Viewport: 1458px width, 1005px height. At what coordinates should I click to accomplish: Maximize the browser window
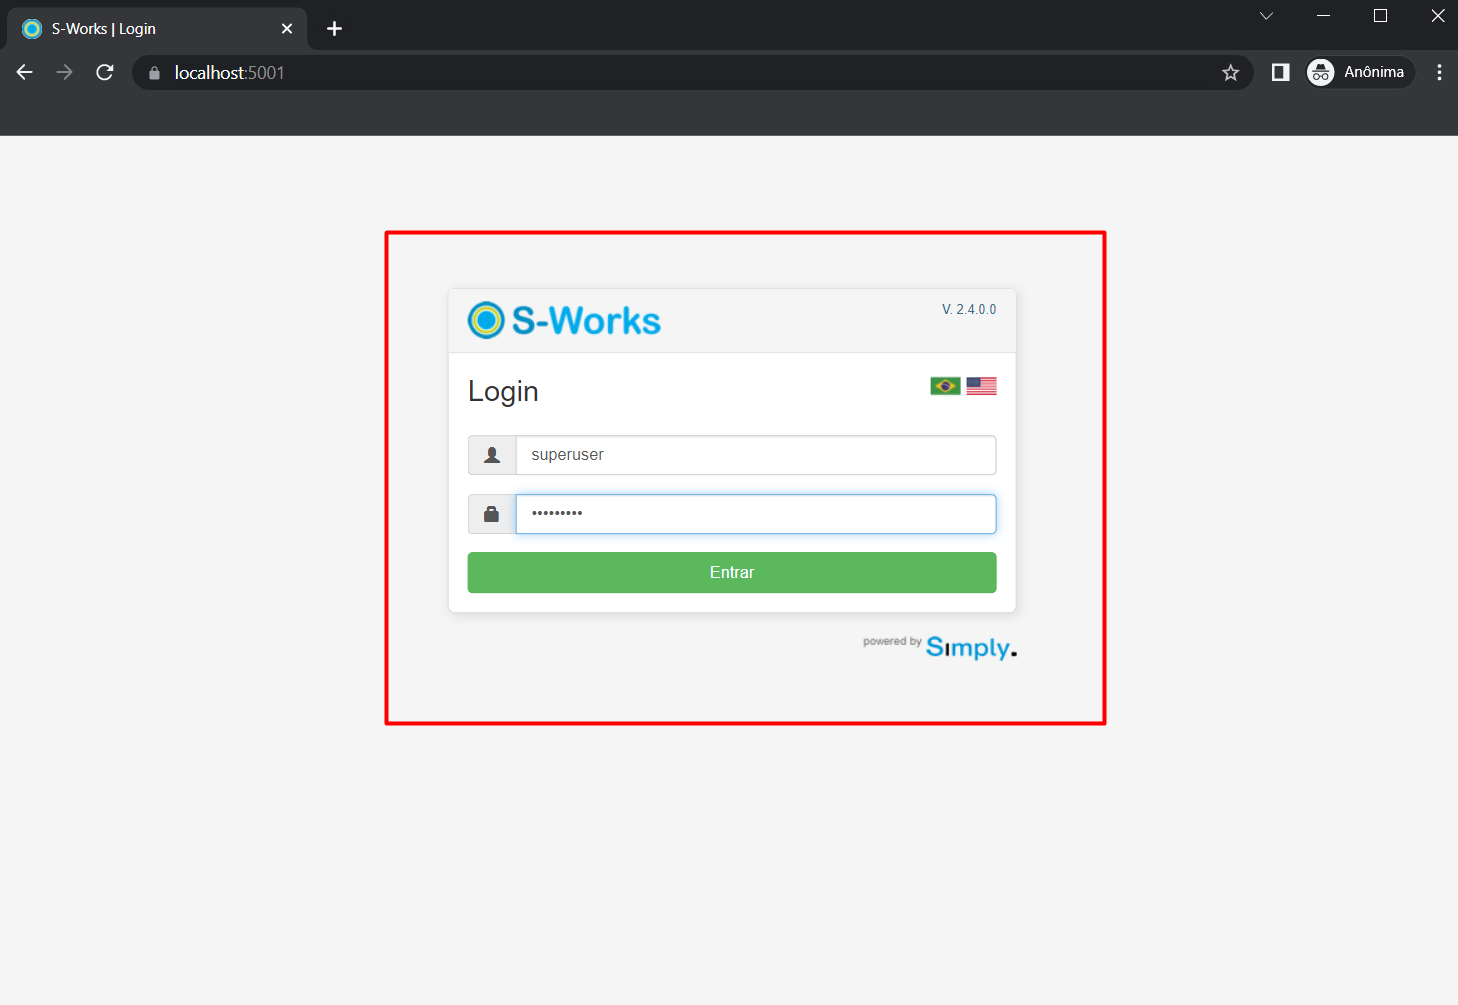pyautogui.click(x=1381, y=16)
